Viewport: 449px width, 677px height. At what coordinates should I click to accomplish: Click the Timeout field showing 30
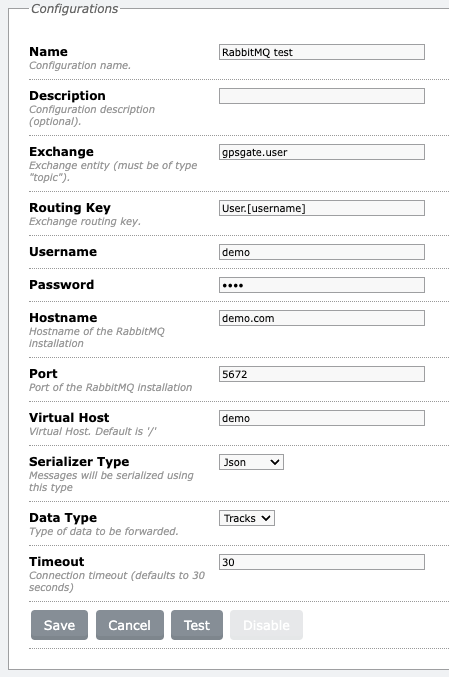pos(322,562)
